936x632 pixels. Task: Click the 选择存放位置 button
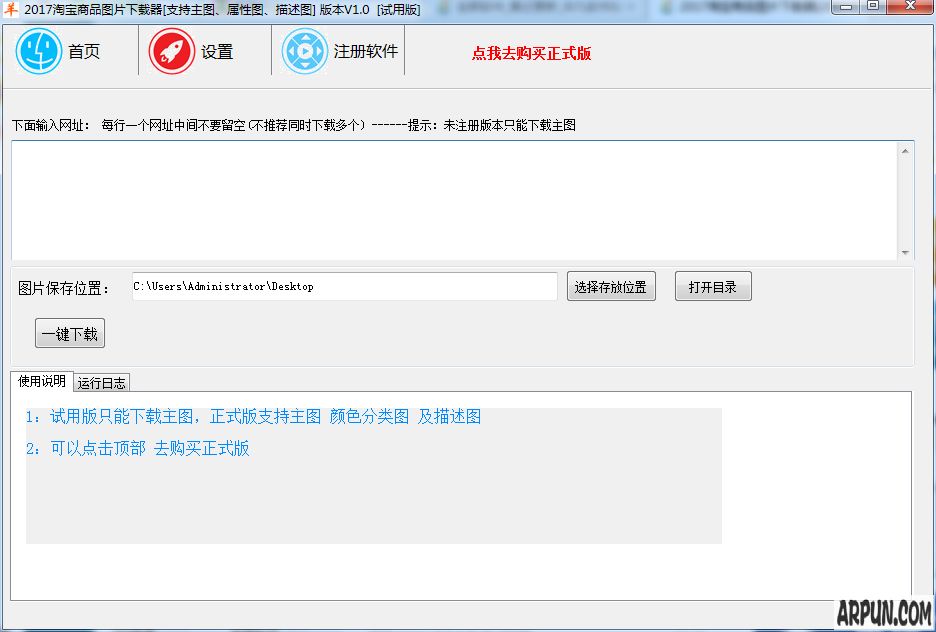[x=611, y=286]
